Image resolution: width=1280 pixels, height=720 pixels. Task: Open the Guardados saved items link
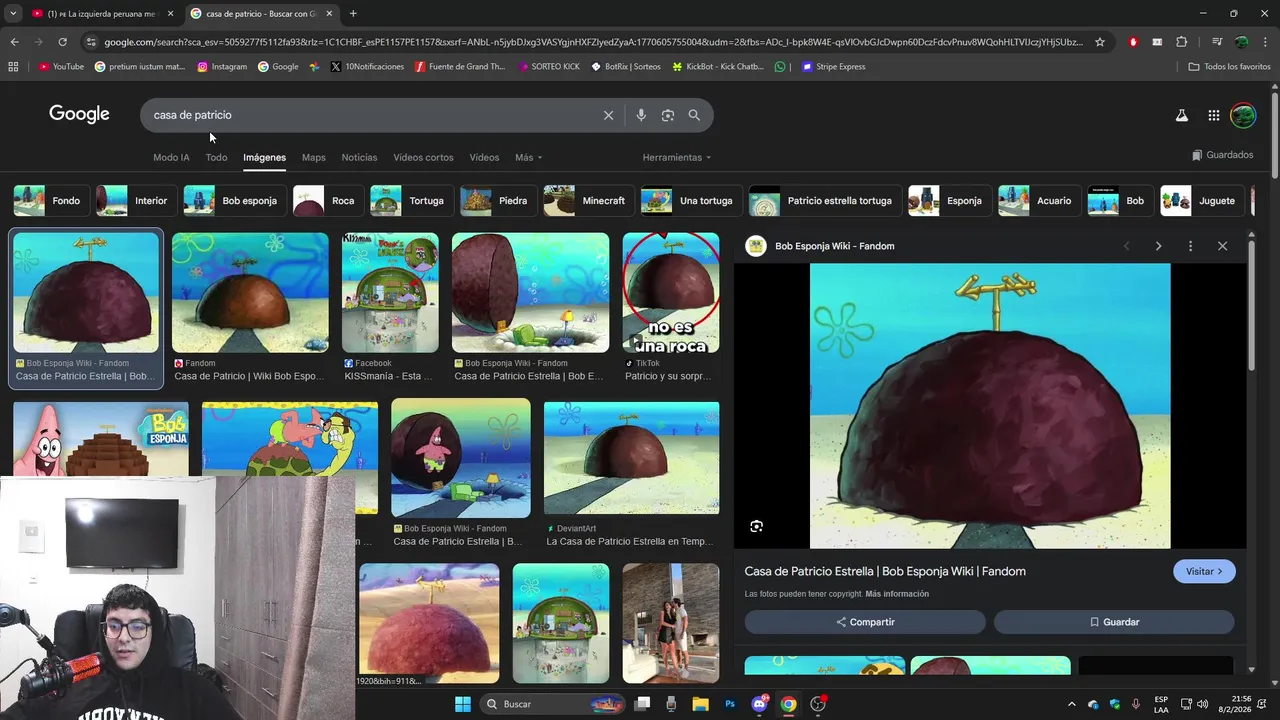[1222, 155]
